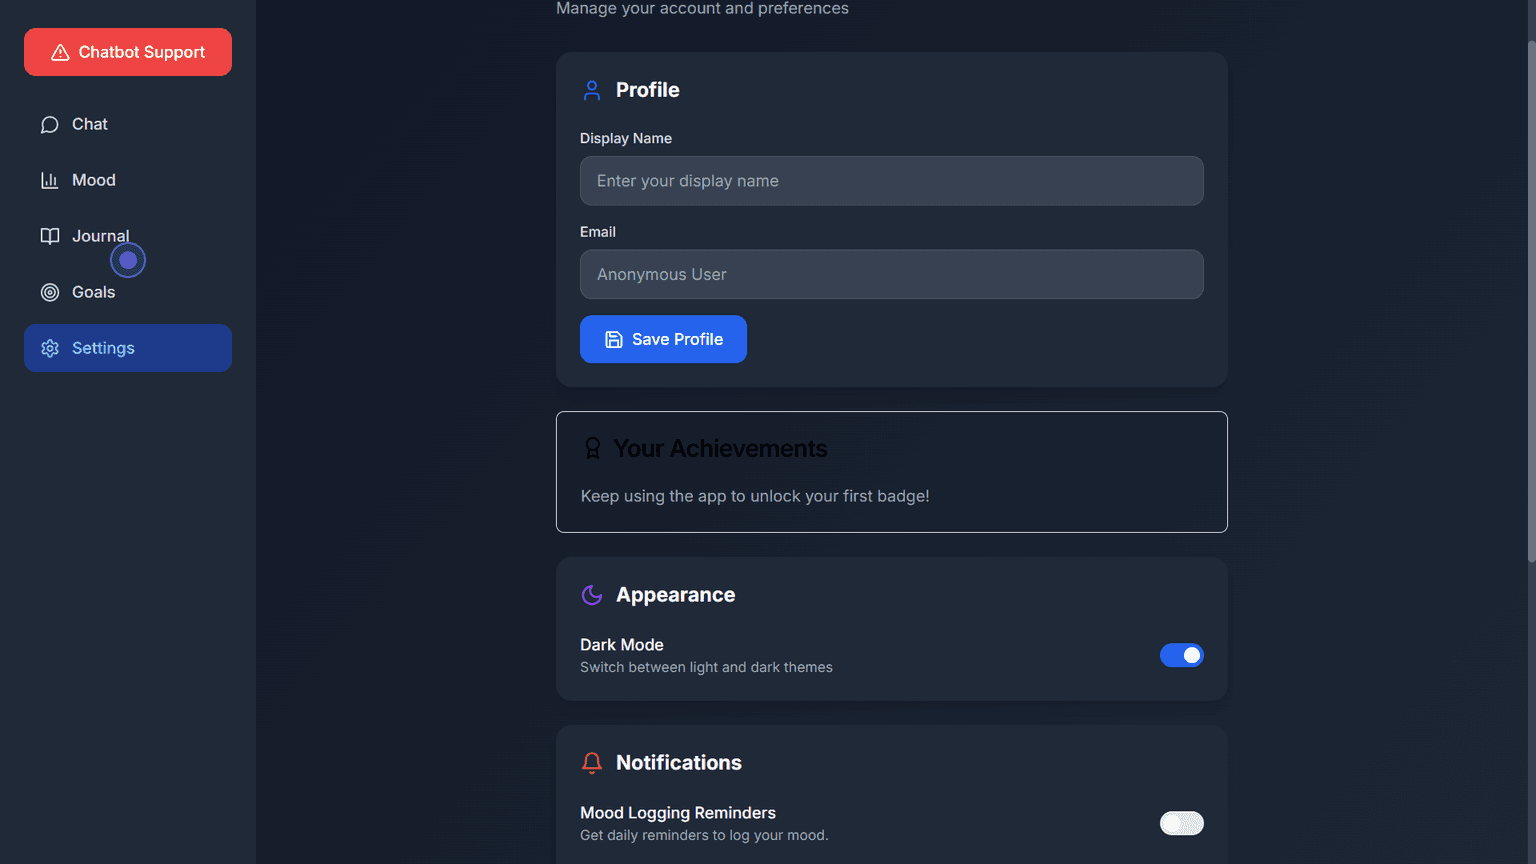Click the Goals target icon
Screen dimensions: 1536x864
[49, 292]
